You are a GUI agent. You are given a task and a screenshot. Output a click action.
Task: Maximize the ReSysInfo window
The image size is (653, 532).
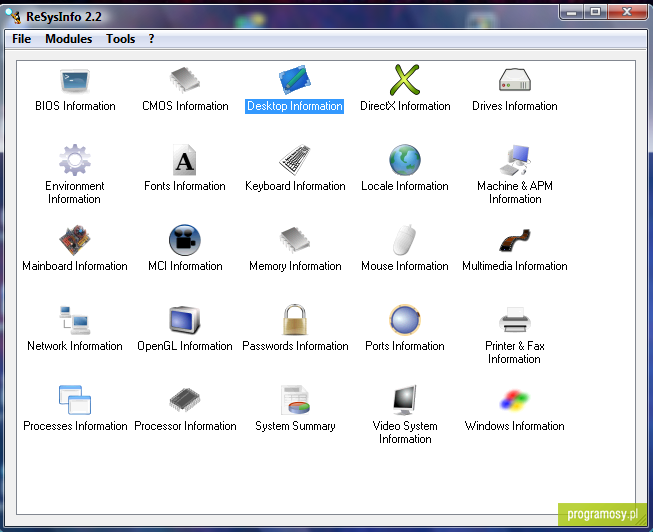pyautogui.click(x=595, y=12)
